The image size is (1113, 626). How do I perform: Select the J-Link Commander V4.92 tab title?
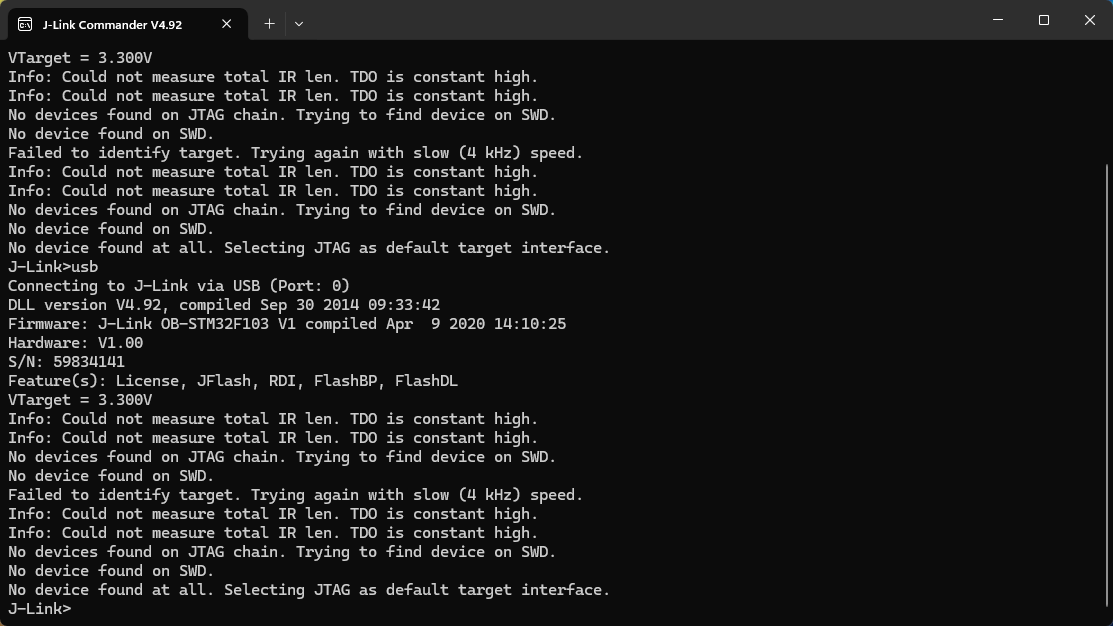pyautogui.click(x=112, y=25)
